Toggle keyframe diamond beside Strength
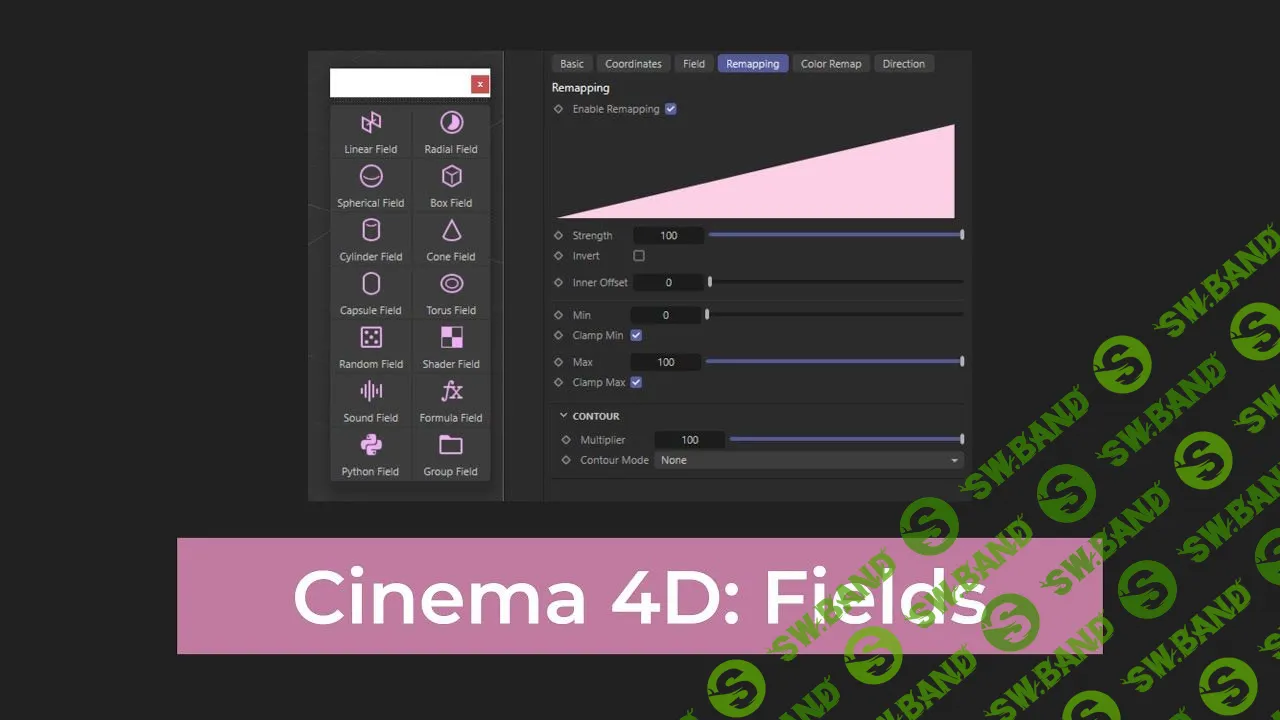Image resolution: width=1280 pixels, height=720 pixels. coord(558,235)
